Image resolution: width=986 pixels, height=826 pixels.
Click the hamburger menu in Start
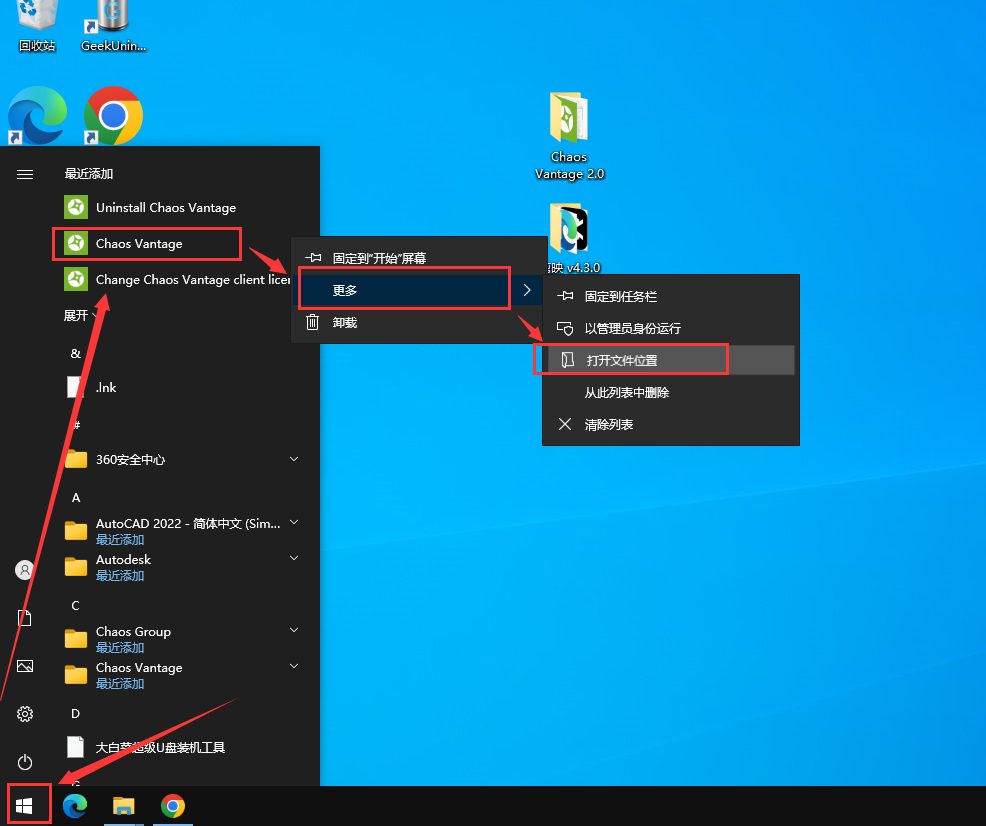pos(25,174)
